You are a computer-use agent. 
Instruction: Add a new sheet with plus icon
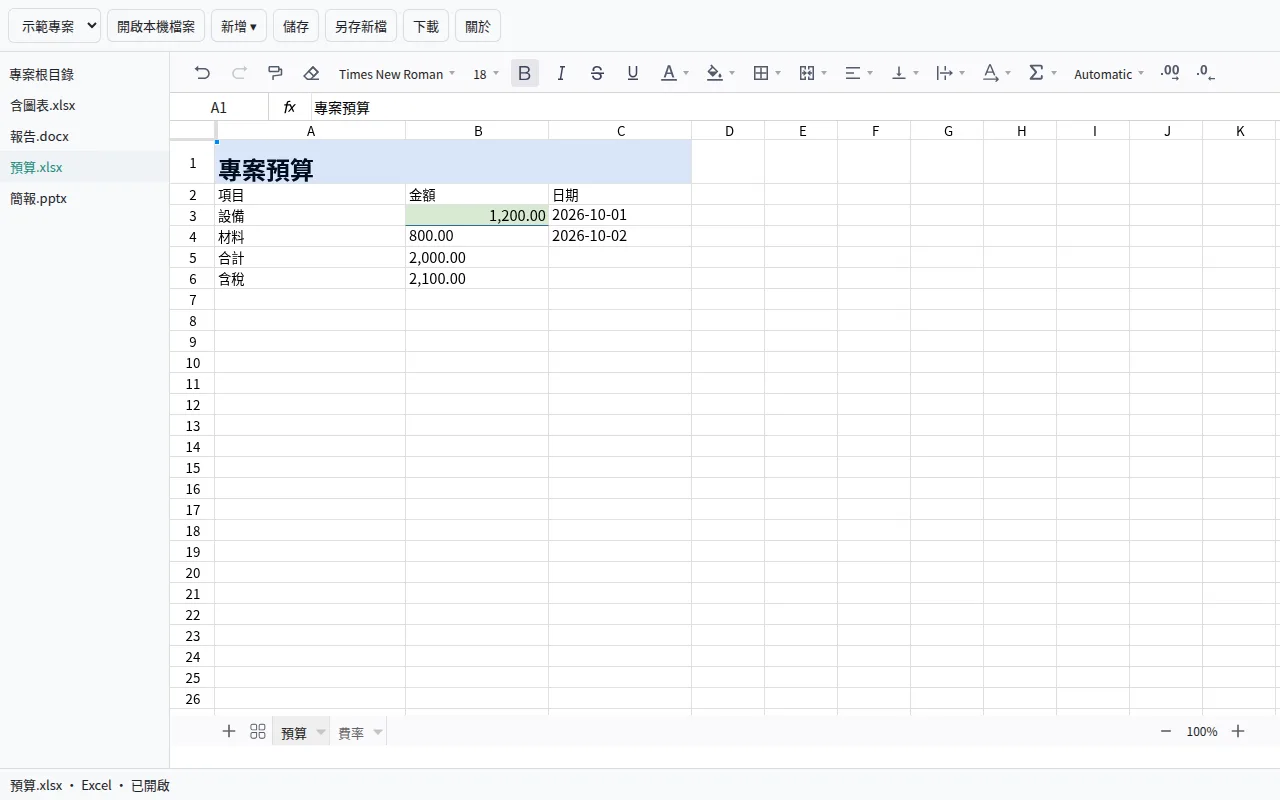(229, 732)
